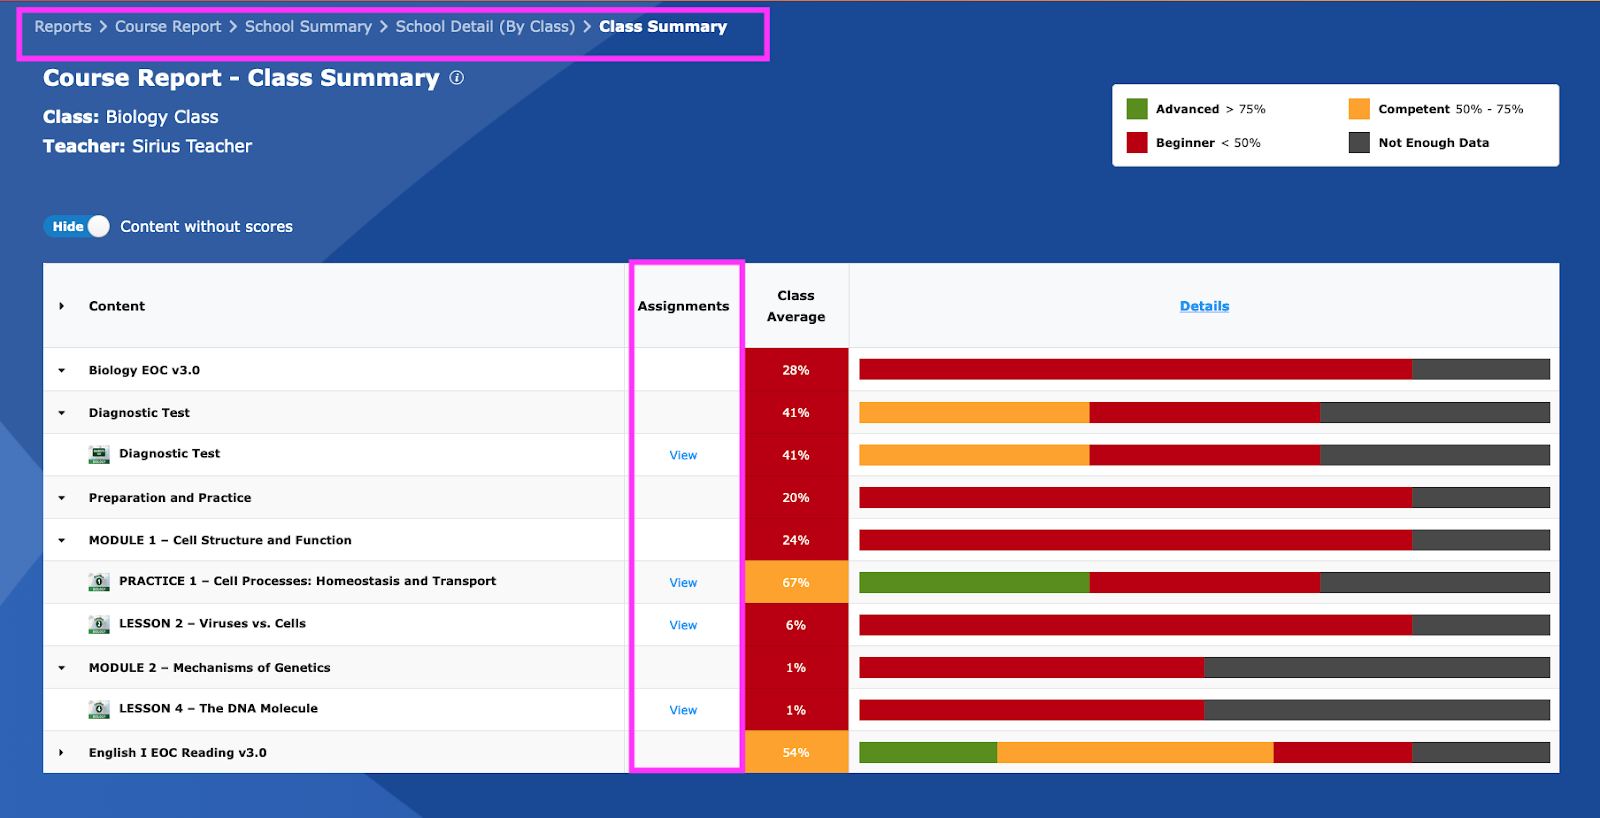
Task: View assignments for Diagnostic Test lesson
Action: click(x=683, y=455)
